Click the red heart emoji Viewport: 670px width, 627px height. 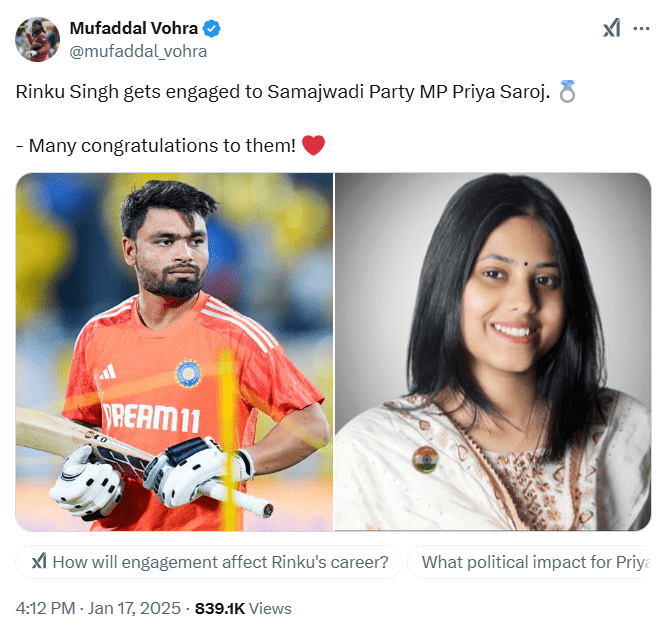click(x=313, y=145)
